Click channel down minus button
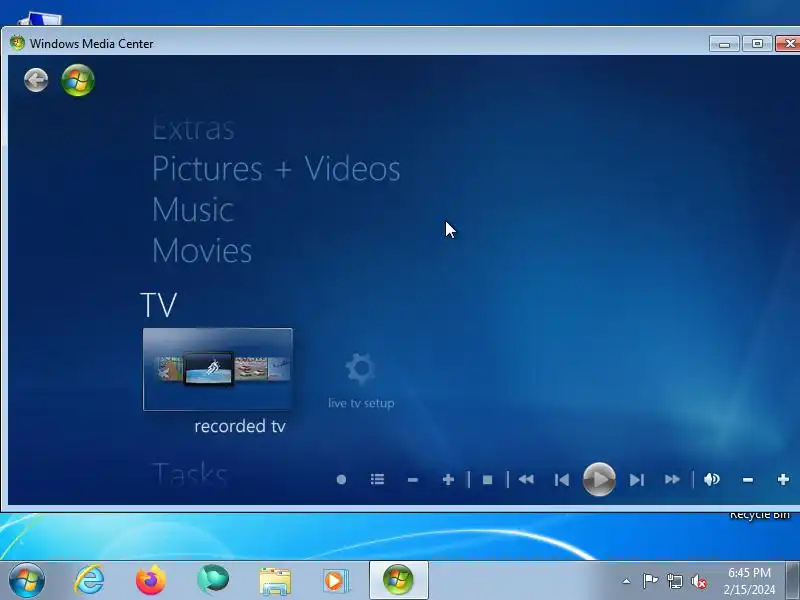 (x=413, y=480)
